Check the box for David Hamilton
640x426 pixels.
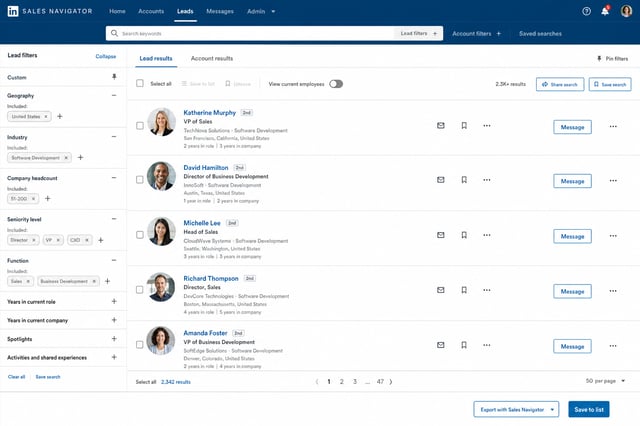click(x=140, y=180)
